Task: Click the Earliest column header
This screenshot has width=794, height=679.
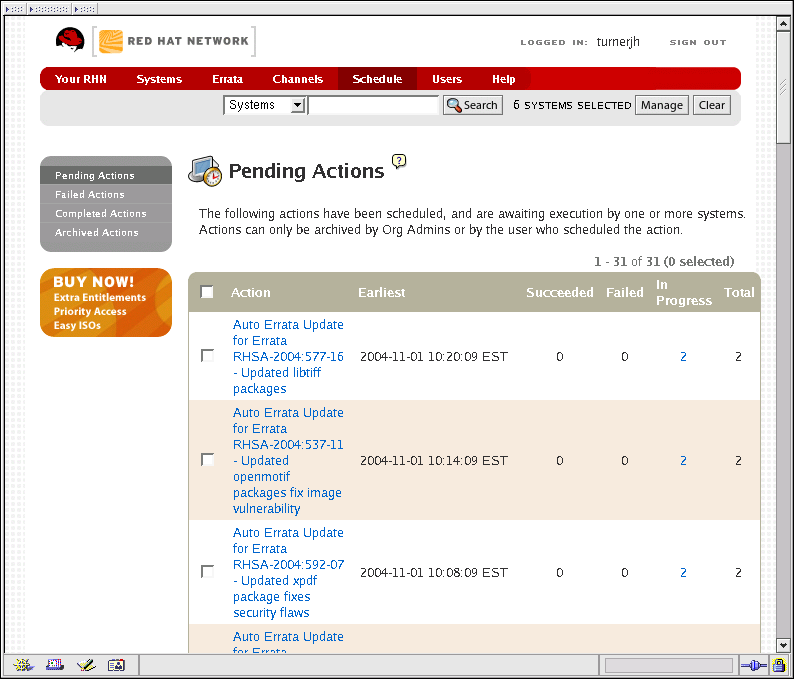Action: click(382, 293)
